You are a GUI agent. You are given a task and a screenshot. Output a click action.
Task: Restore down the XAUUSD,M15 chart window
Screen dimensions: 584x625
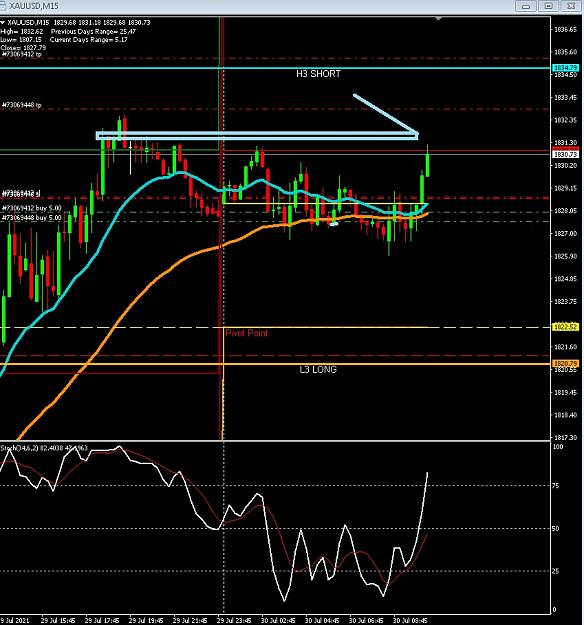[x=549, y=6]
